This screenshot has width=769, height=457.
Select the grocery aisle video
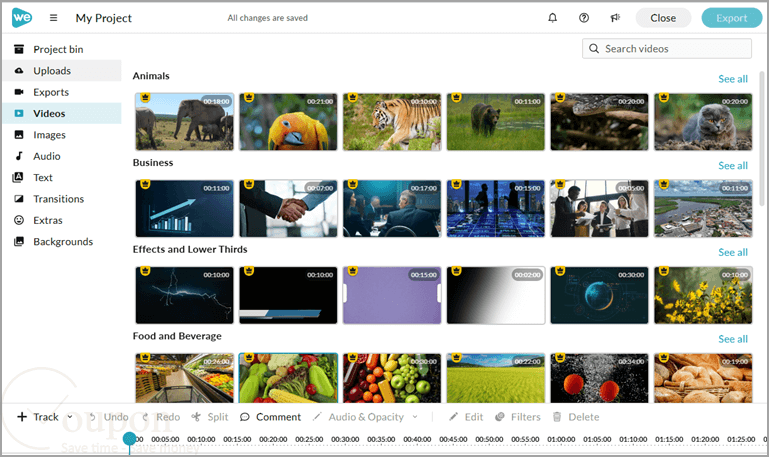pyautogui.click(x=184, y=378)
